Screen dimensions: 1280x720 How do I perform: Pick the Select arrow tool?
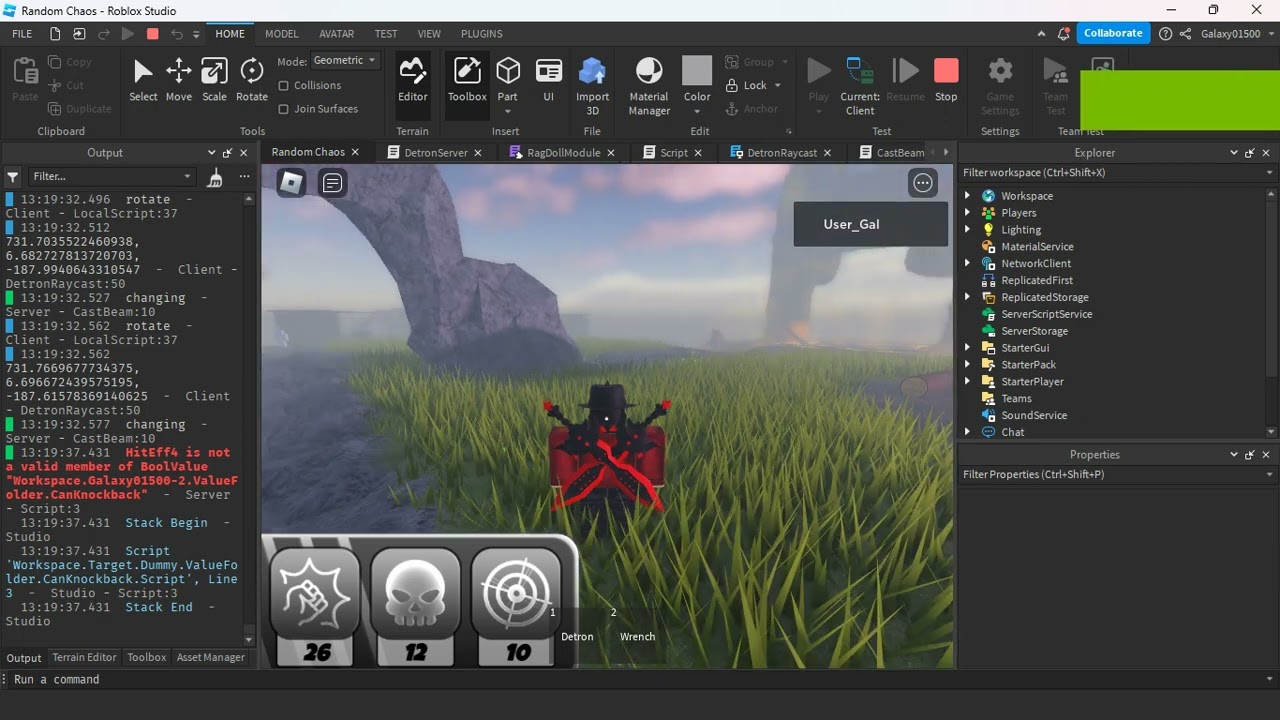[143, 80]
